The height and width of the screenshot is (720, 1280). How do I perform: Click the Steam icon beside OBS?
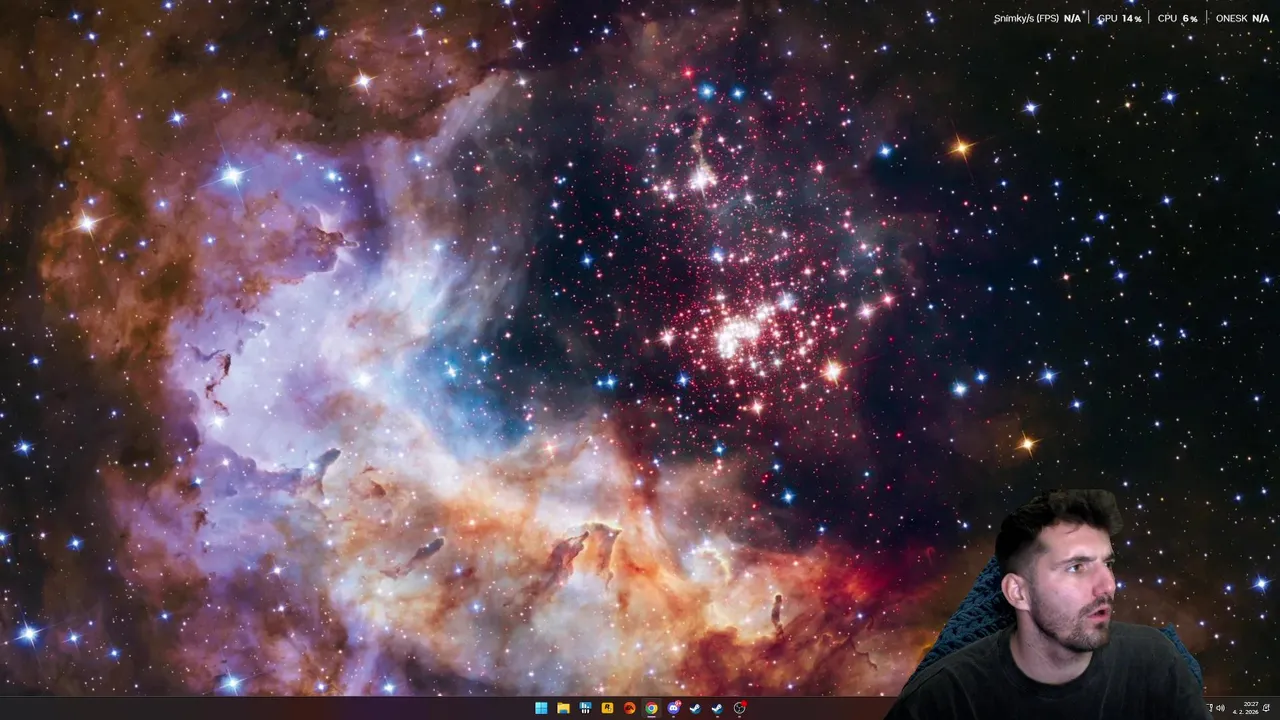click(x=717, y=708)
